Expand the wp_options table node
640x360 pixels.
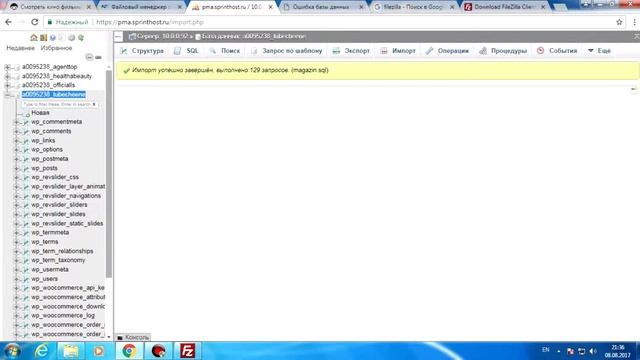16,150
